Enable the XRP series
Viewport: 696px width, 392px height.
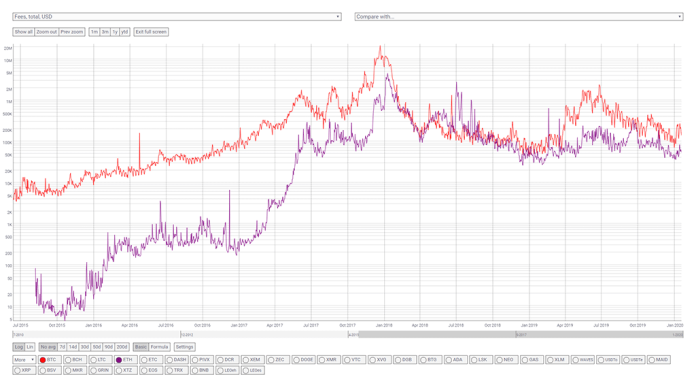[24, 370]
